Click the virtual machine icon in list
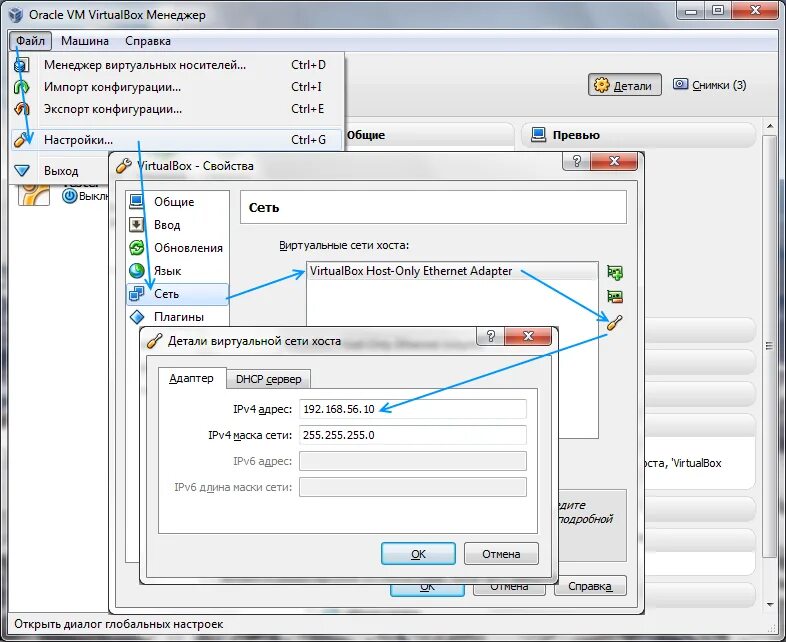786x642 pixels. tap(34, 194)
